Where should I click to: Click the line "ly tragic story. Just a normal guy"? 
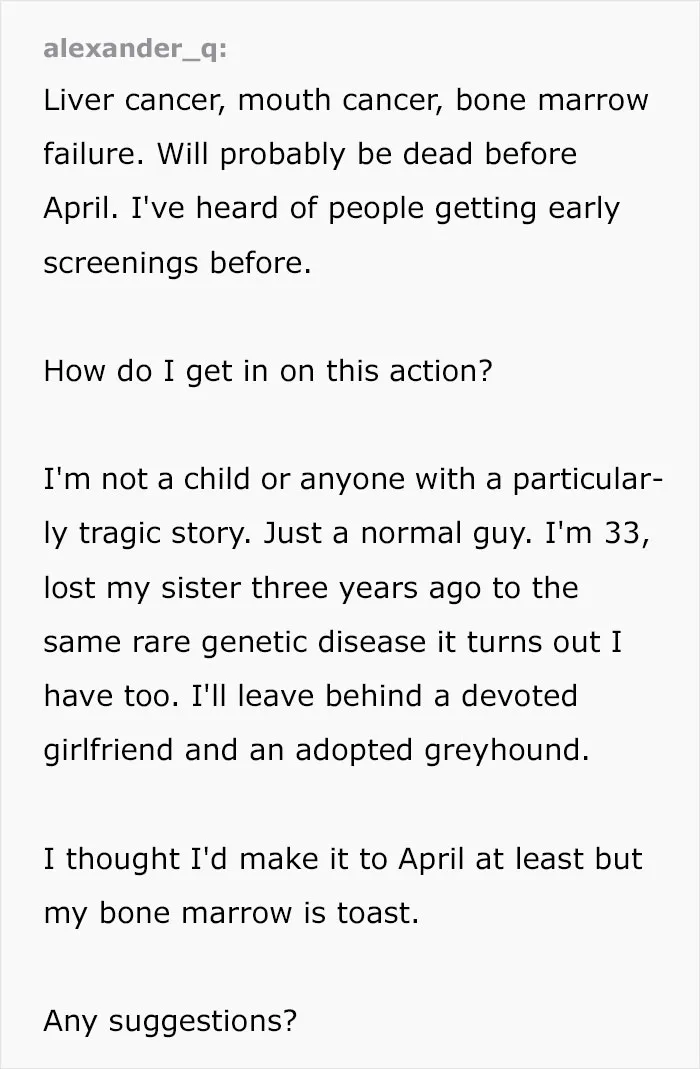(x=346, y=533)
